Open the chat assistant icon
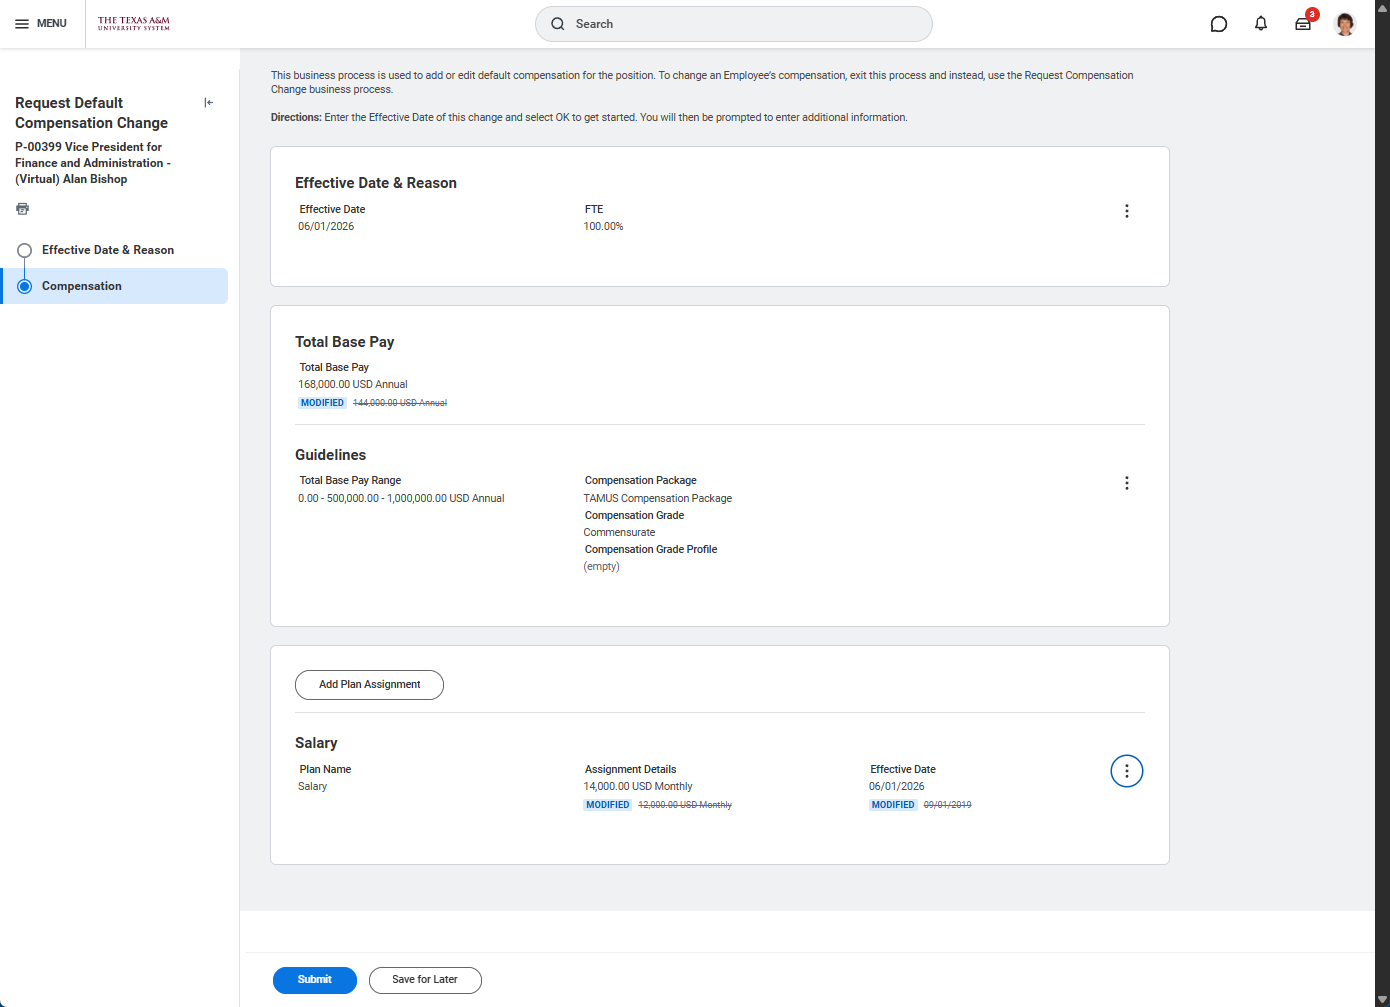The image size is (1390, 1007). tap(1218, 24)
